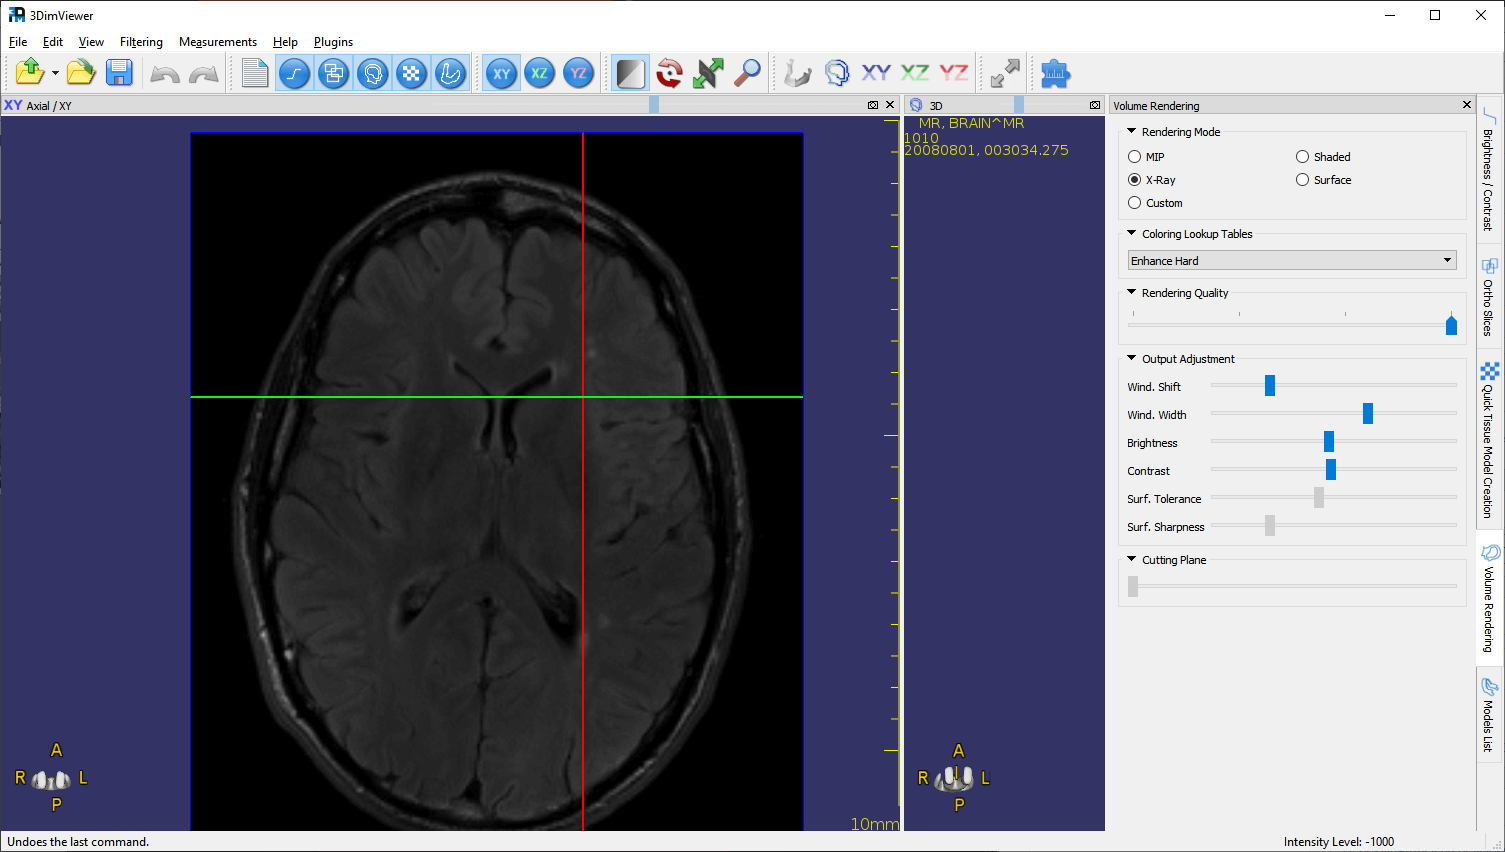Enable the Surface rendering mode
Viewport: 1505px width, 852px height.
point(1303,180)
